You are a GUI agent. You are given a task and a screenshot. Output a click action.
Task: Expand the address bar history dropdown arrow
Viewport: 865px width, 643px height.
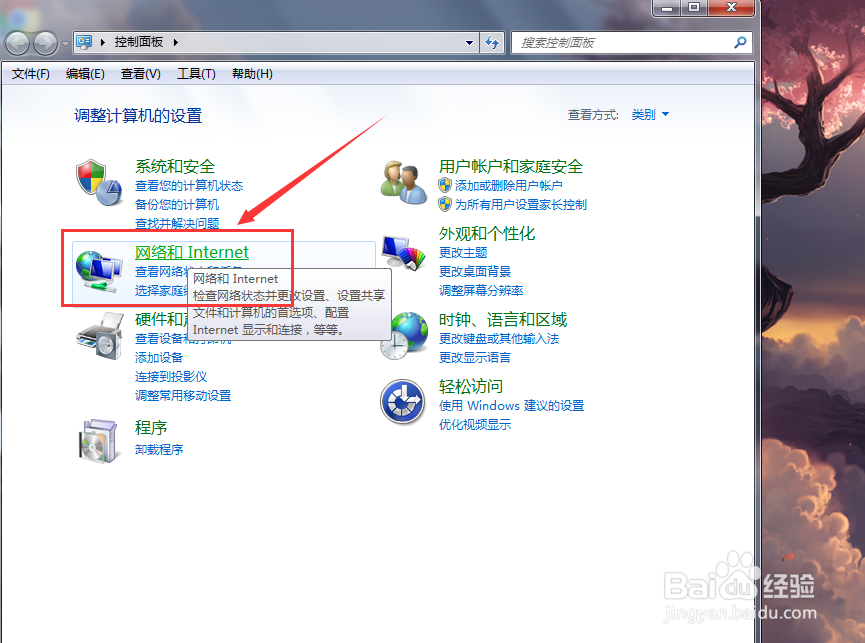pyautogui.click(x=468, y=42)
